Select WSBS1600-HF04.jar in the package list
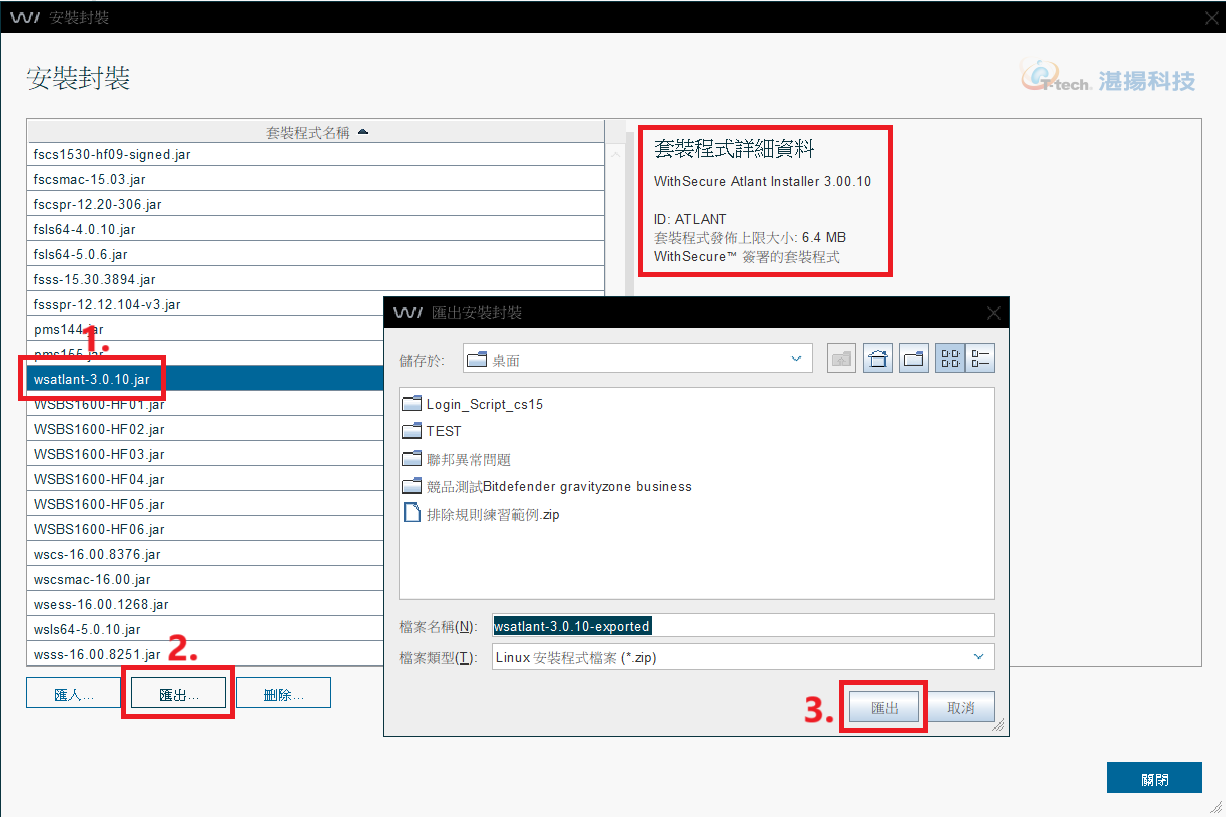The height and width of the screenshot is (817, 1226). 206,480
